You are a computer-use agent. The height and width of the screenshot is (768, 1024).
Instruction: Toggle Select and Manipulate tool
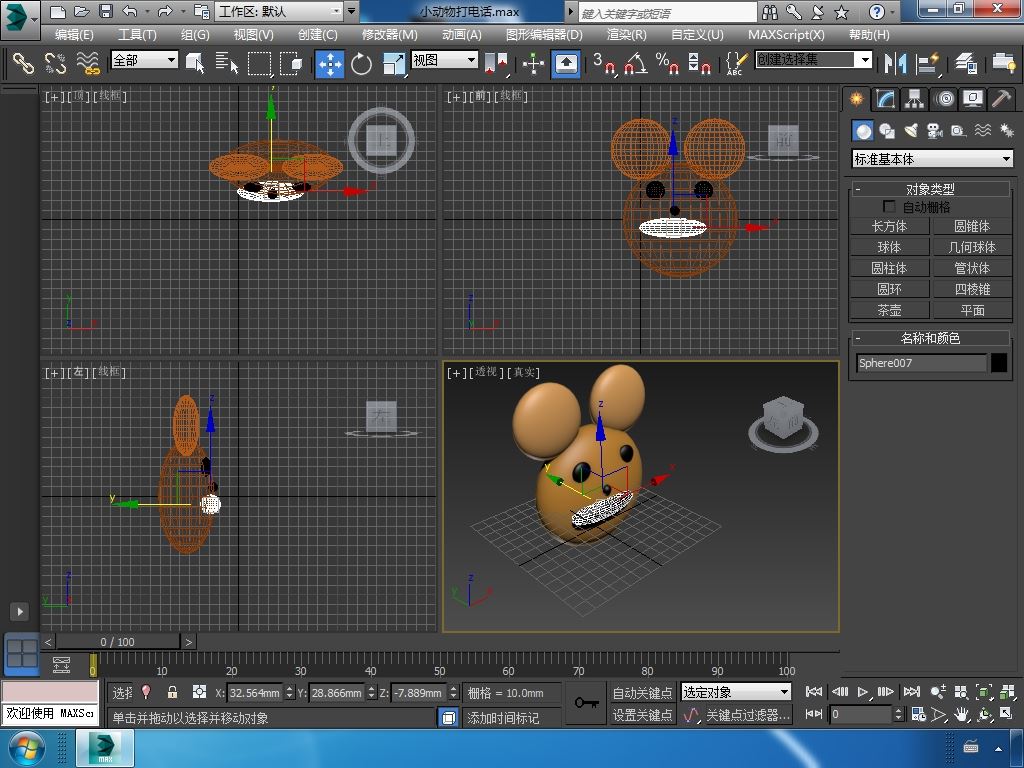[534, 63]
